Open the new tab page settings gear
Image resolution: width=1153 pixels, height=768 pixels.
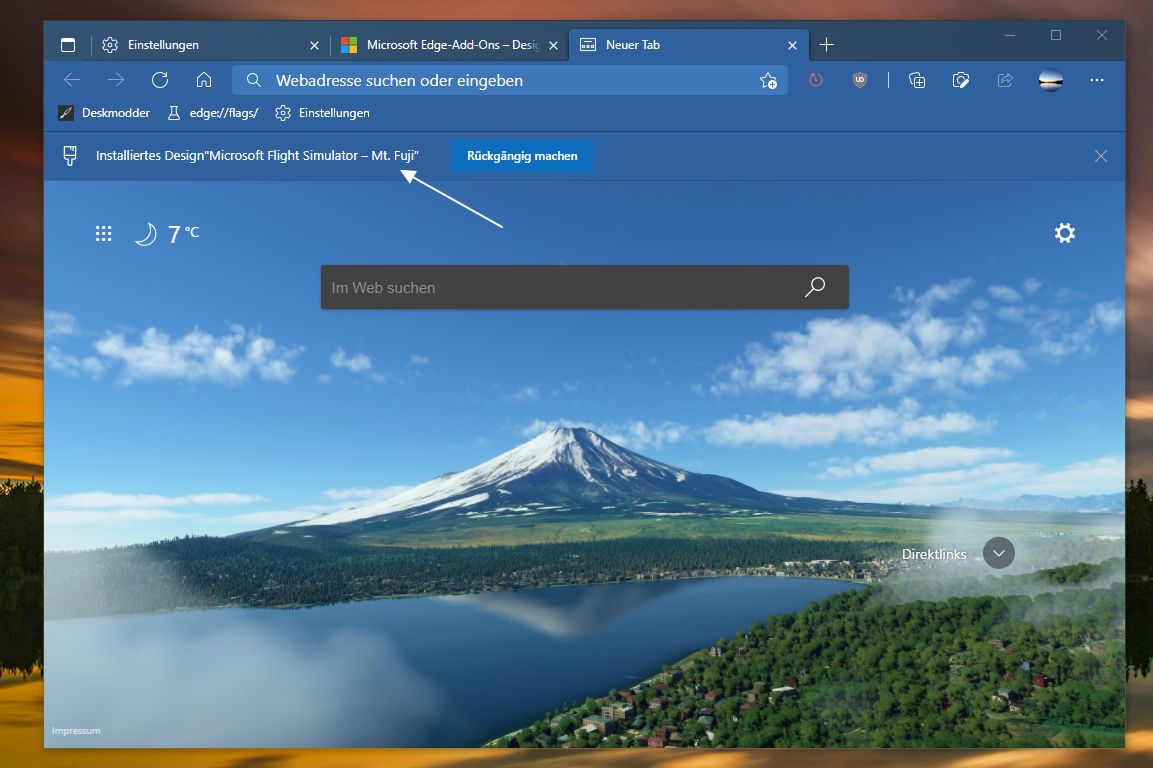point(1065,233)
